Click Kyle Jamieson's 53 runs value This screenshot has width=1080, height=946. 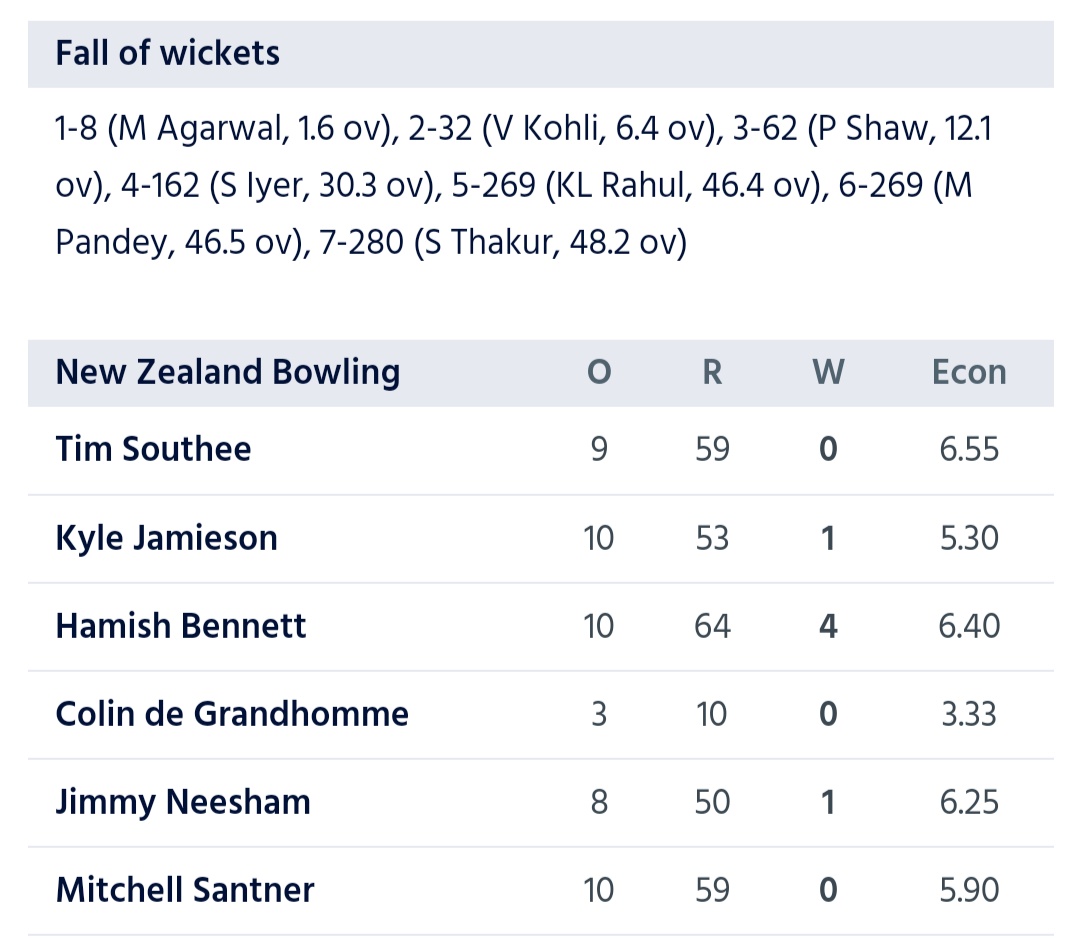pos(712,538)
